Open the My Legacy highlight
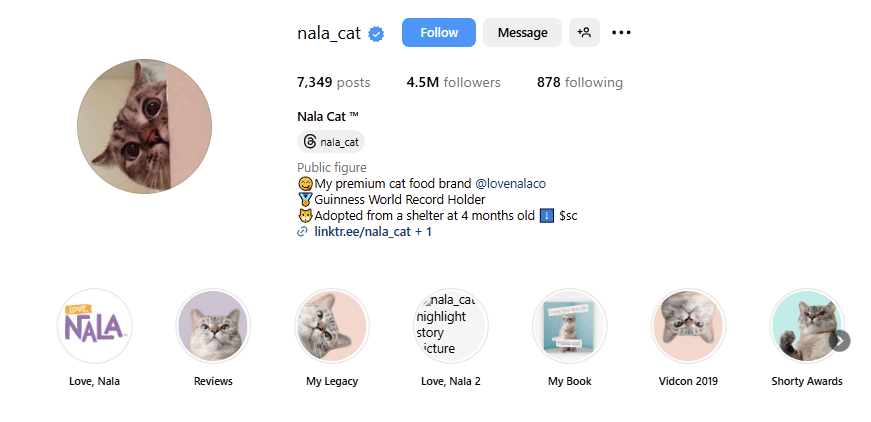 pos(332,327)
